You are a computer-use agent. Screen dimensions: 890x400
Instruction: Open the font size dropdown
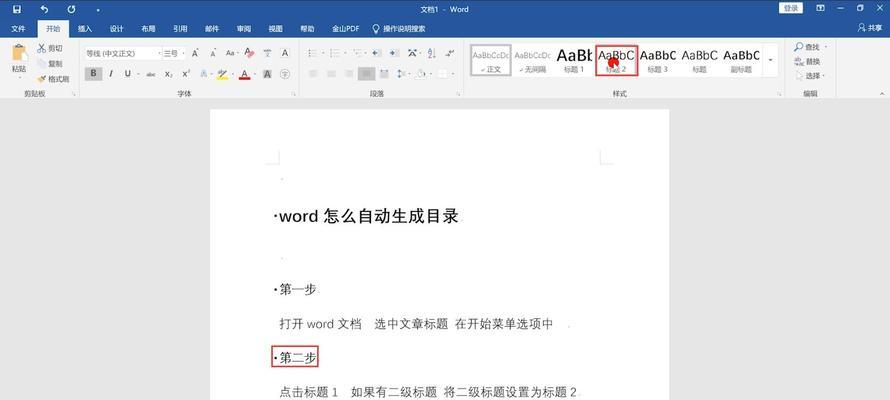185,53
